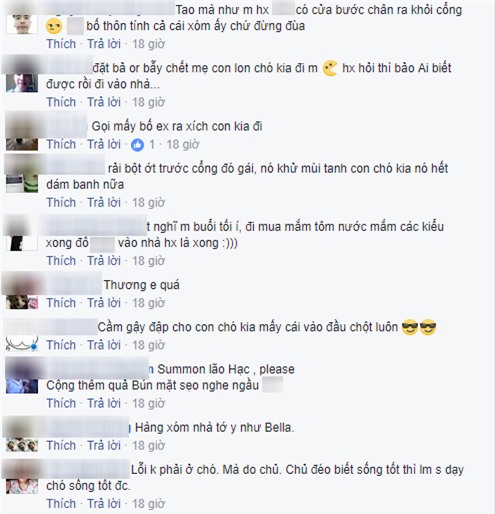The height and width of the screenshot is (514, 495).
Task: Click blurred author name of 'Thương e quá'
Action: tap(71, 284)
